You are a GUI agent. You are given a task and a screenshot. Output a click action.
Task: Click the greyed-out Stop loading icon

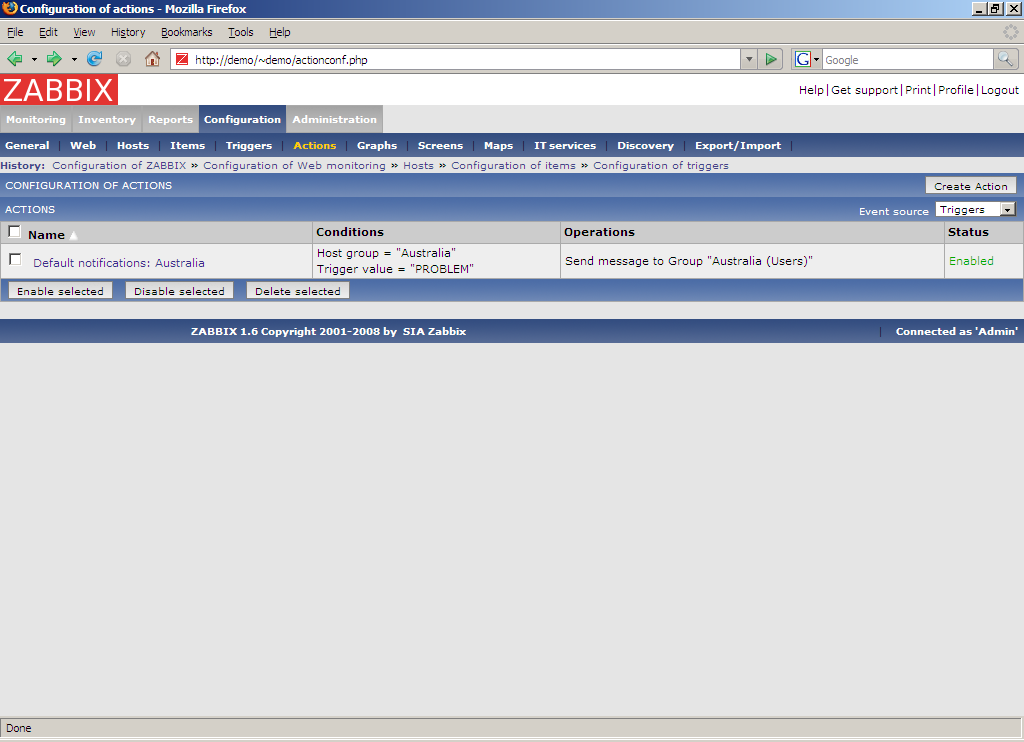coord(123,59)
